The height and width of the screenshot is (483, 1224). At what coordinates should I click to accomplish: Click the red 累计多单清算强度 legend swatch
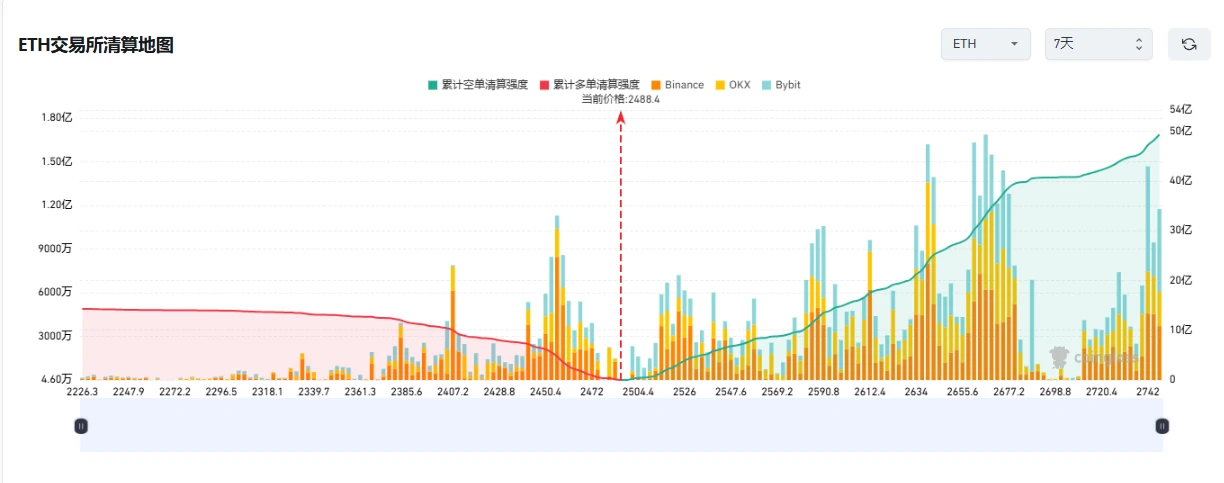[x=544, y=85]
